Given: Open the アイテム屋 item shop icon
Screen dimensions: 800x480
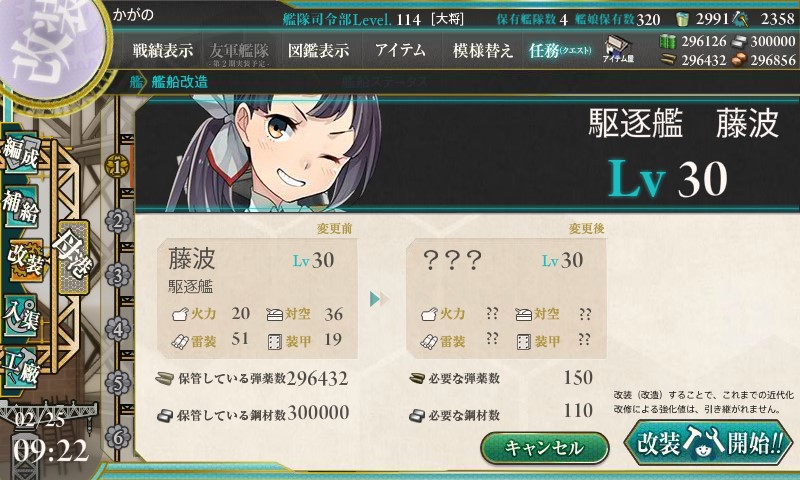Looking at the screenshot, I should click(618, 50).
